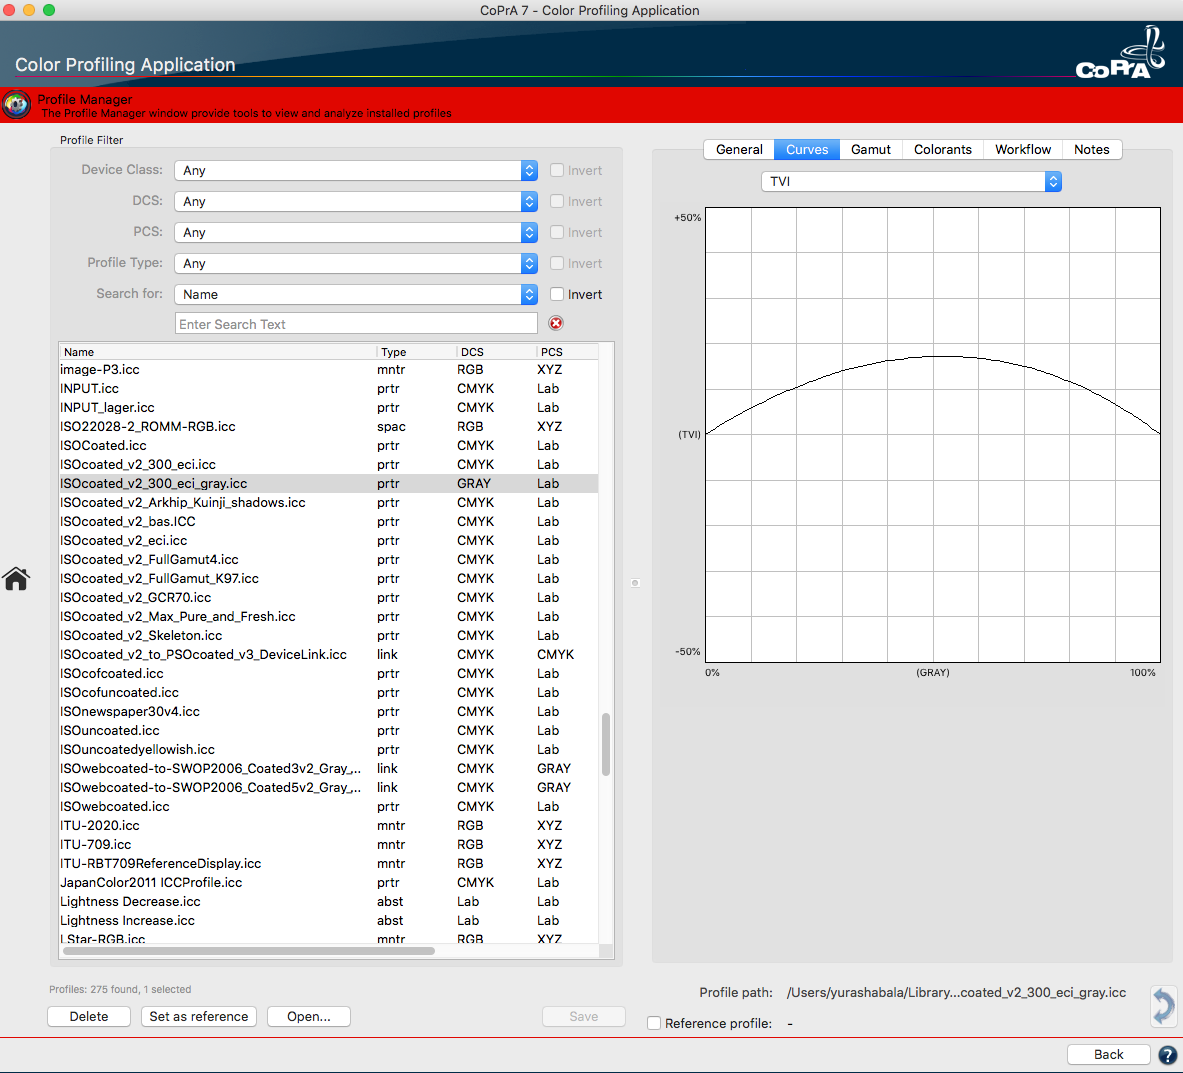Sort by the DCS column header

click(496, 352)
